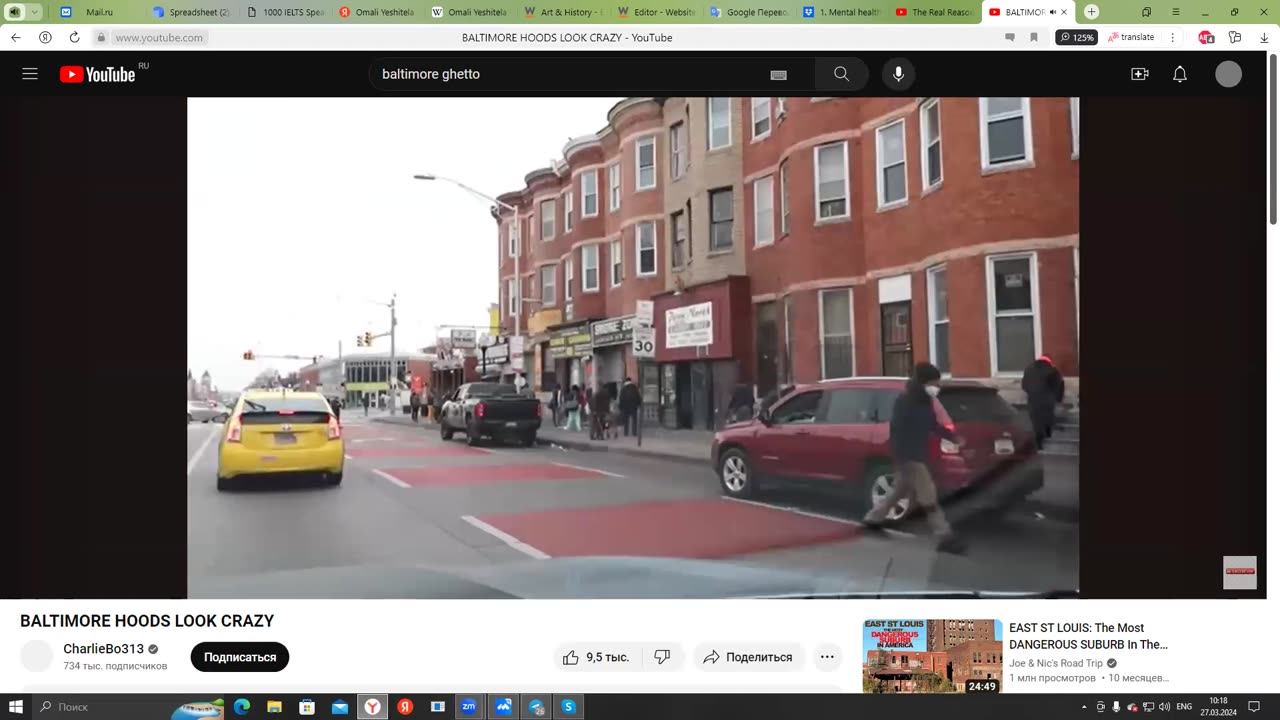Screen dimensions: 1280x720
Task: Switch to Editor - Website tab
Action: 657,12
